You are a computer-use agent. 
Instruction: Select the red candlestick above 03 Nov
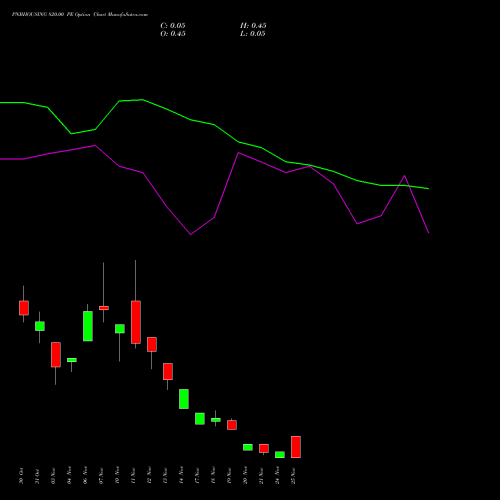coord(56,355)
